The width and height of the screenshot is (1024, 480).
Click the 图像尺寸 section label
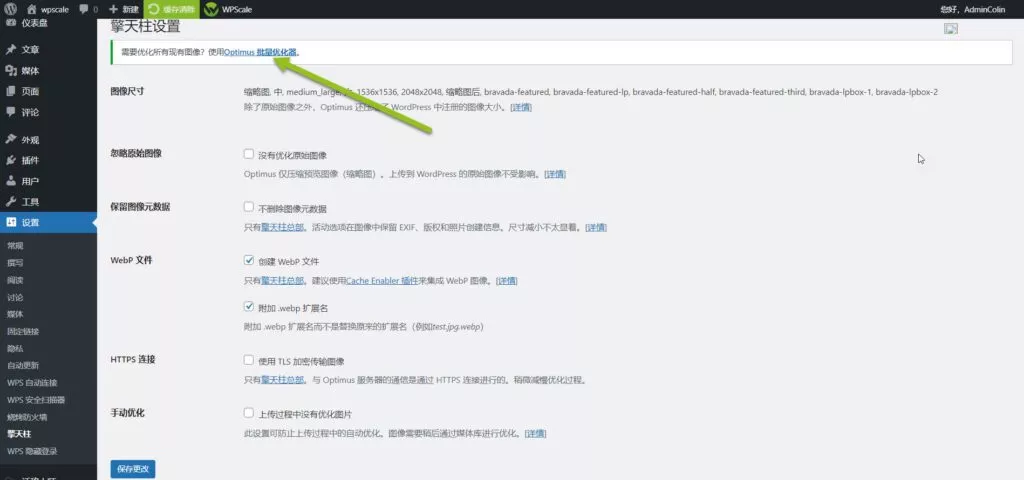pyautogui.click(x=127, y=91)
